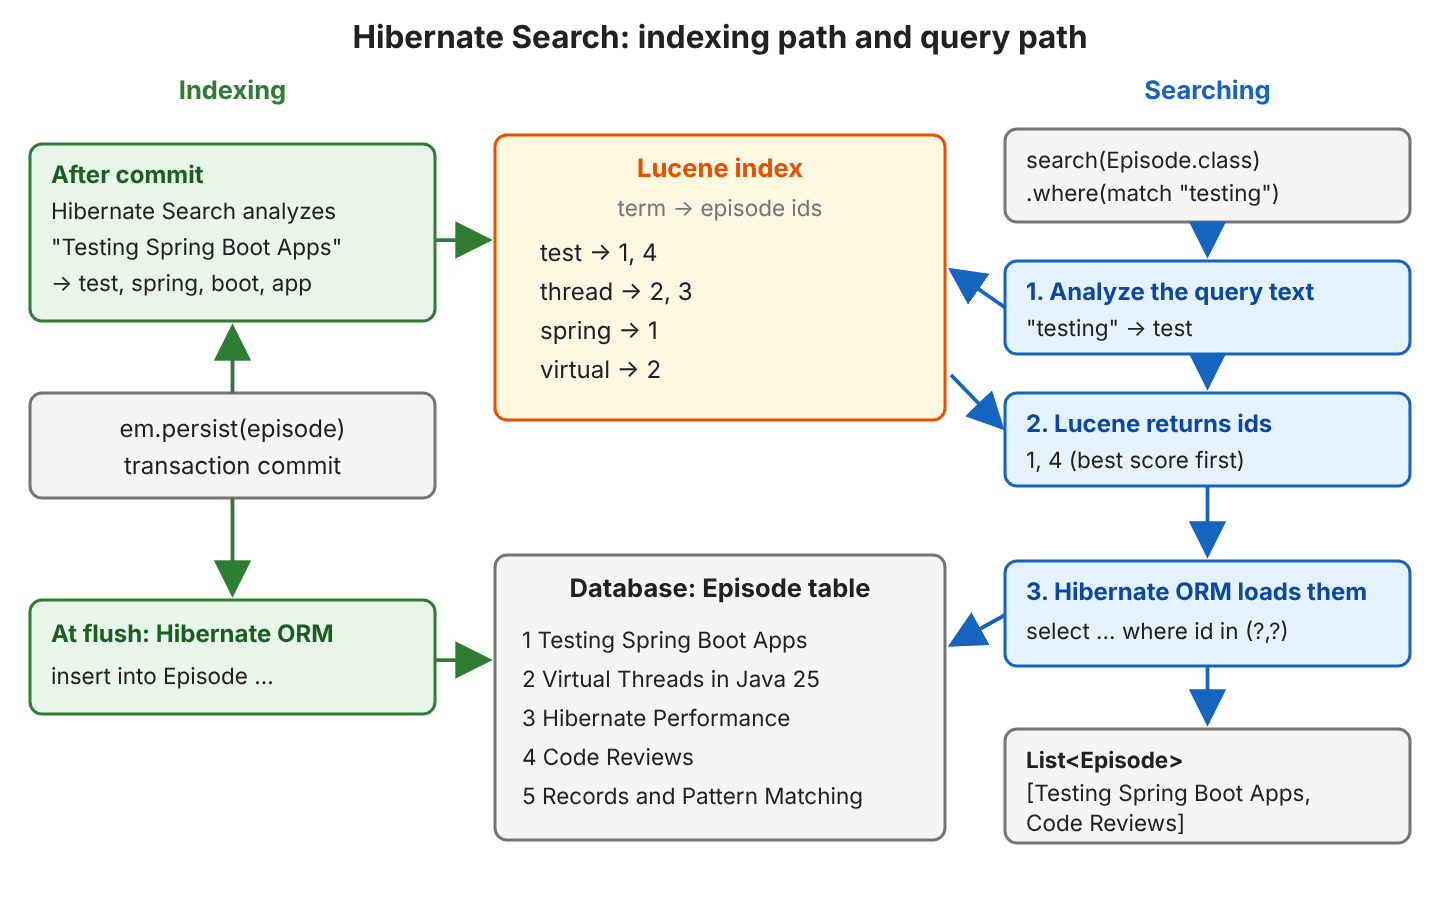Image resolution: width=1440 pixels, height=900 pixels.
Task: Click the result text '[Testing Spring Boot Apps,'
Action: pos(1168,793)
